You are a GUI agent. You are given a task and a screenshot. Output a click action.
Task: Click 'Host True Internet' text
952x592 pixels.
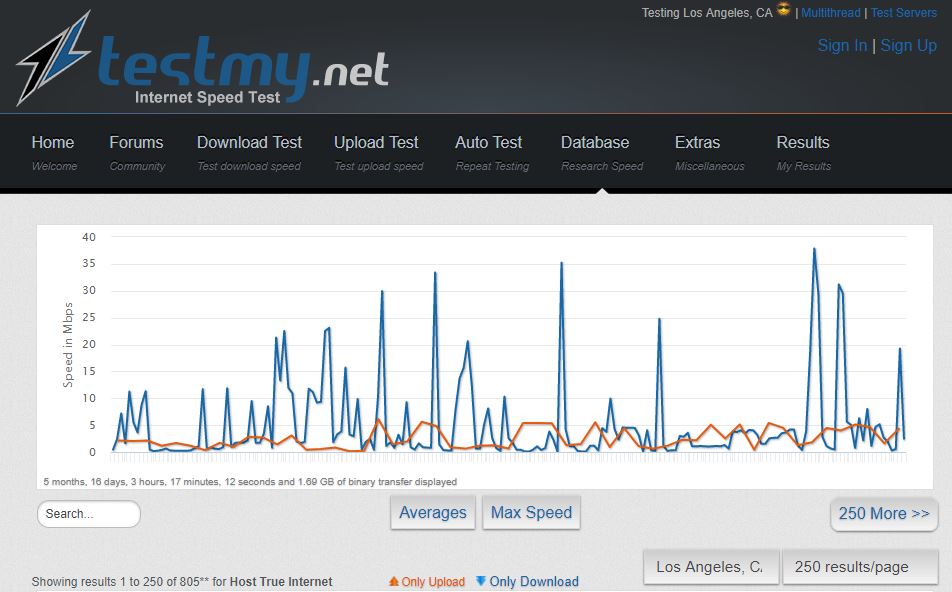pos(281,582)
